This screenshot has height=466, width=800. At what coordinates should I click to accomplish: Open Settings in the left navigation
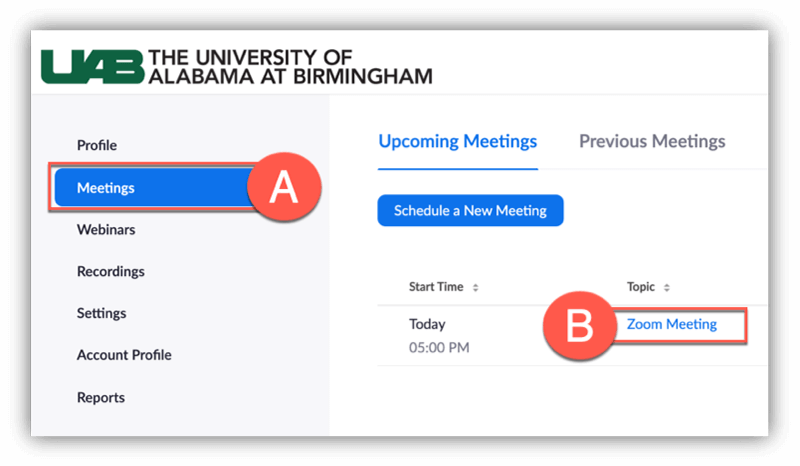101,313
